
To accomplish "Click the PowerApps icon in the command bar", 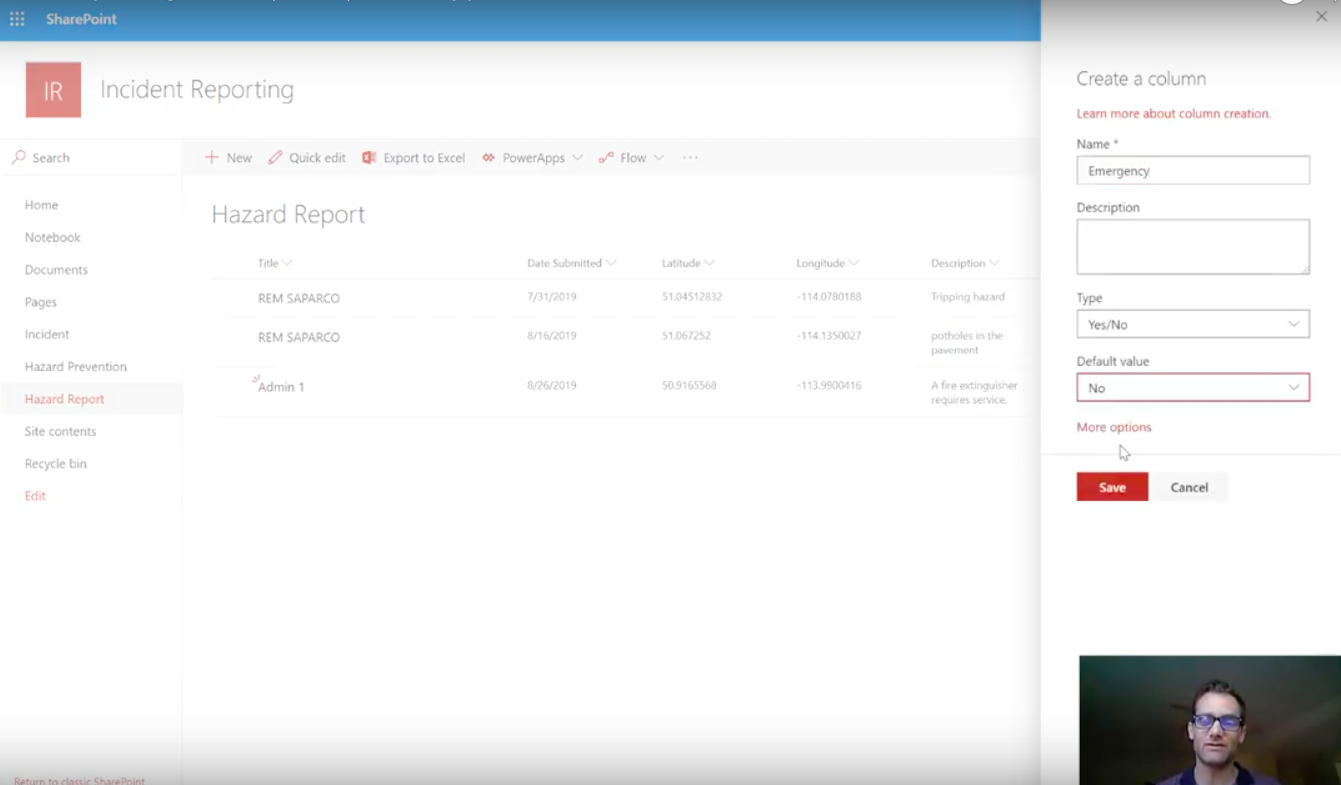I will [489, 157].
